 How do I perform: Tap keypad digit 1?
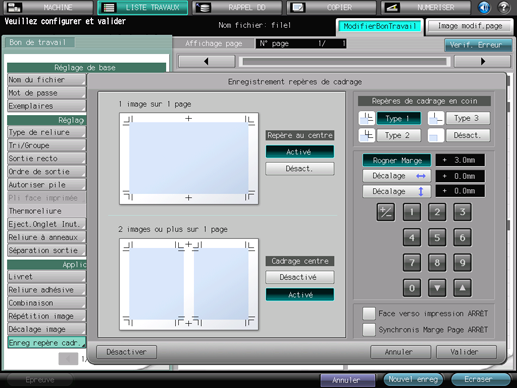click(412, 212)
